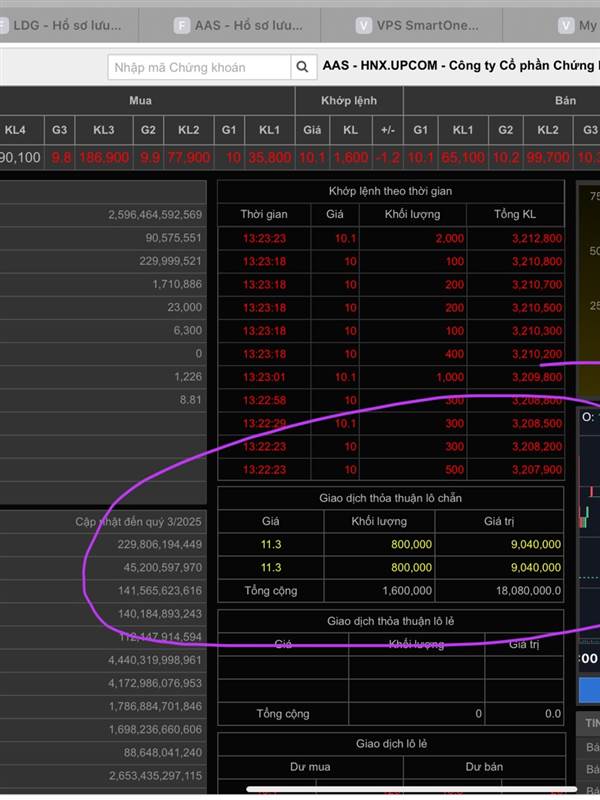Focus the Nhập mã Chứng khoán field

pos(199,67)
